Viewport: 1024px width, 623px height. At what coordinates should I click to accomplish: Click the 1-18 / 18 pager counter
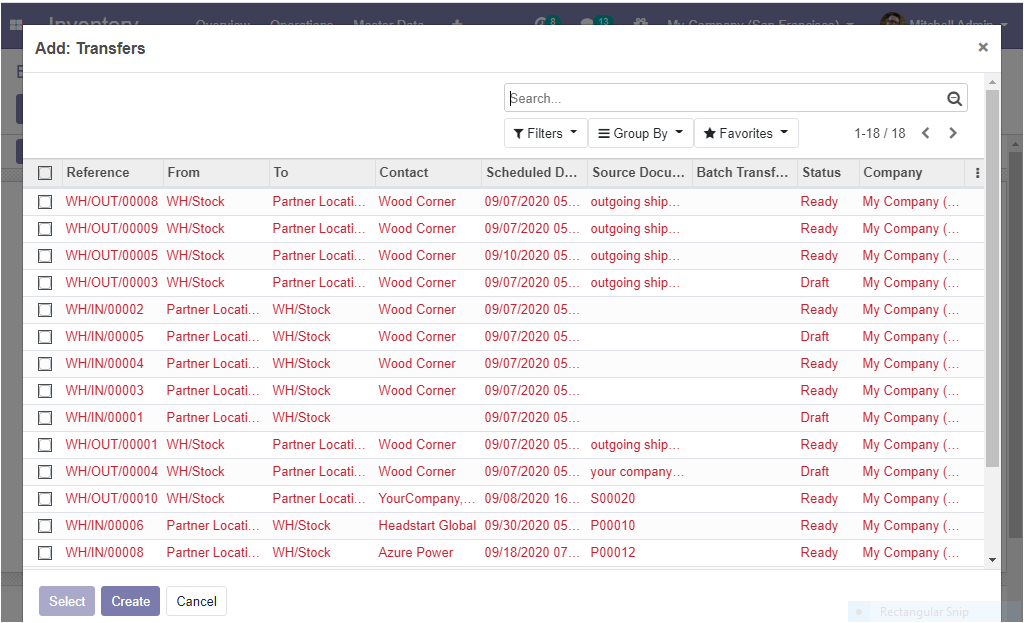point(879,133)
